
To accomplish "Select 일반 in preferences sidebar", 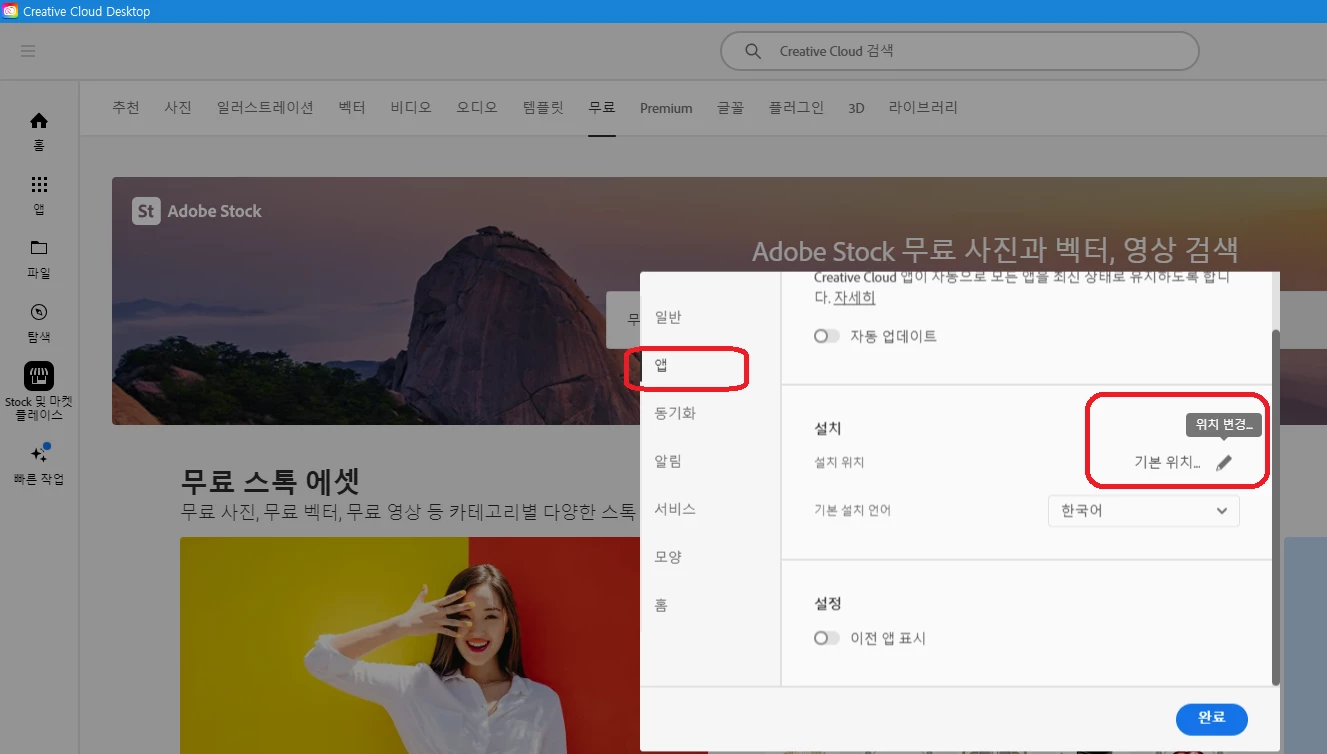I will click(x=668, y=317).
